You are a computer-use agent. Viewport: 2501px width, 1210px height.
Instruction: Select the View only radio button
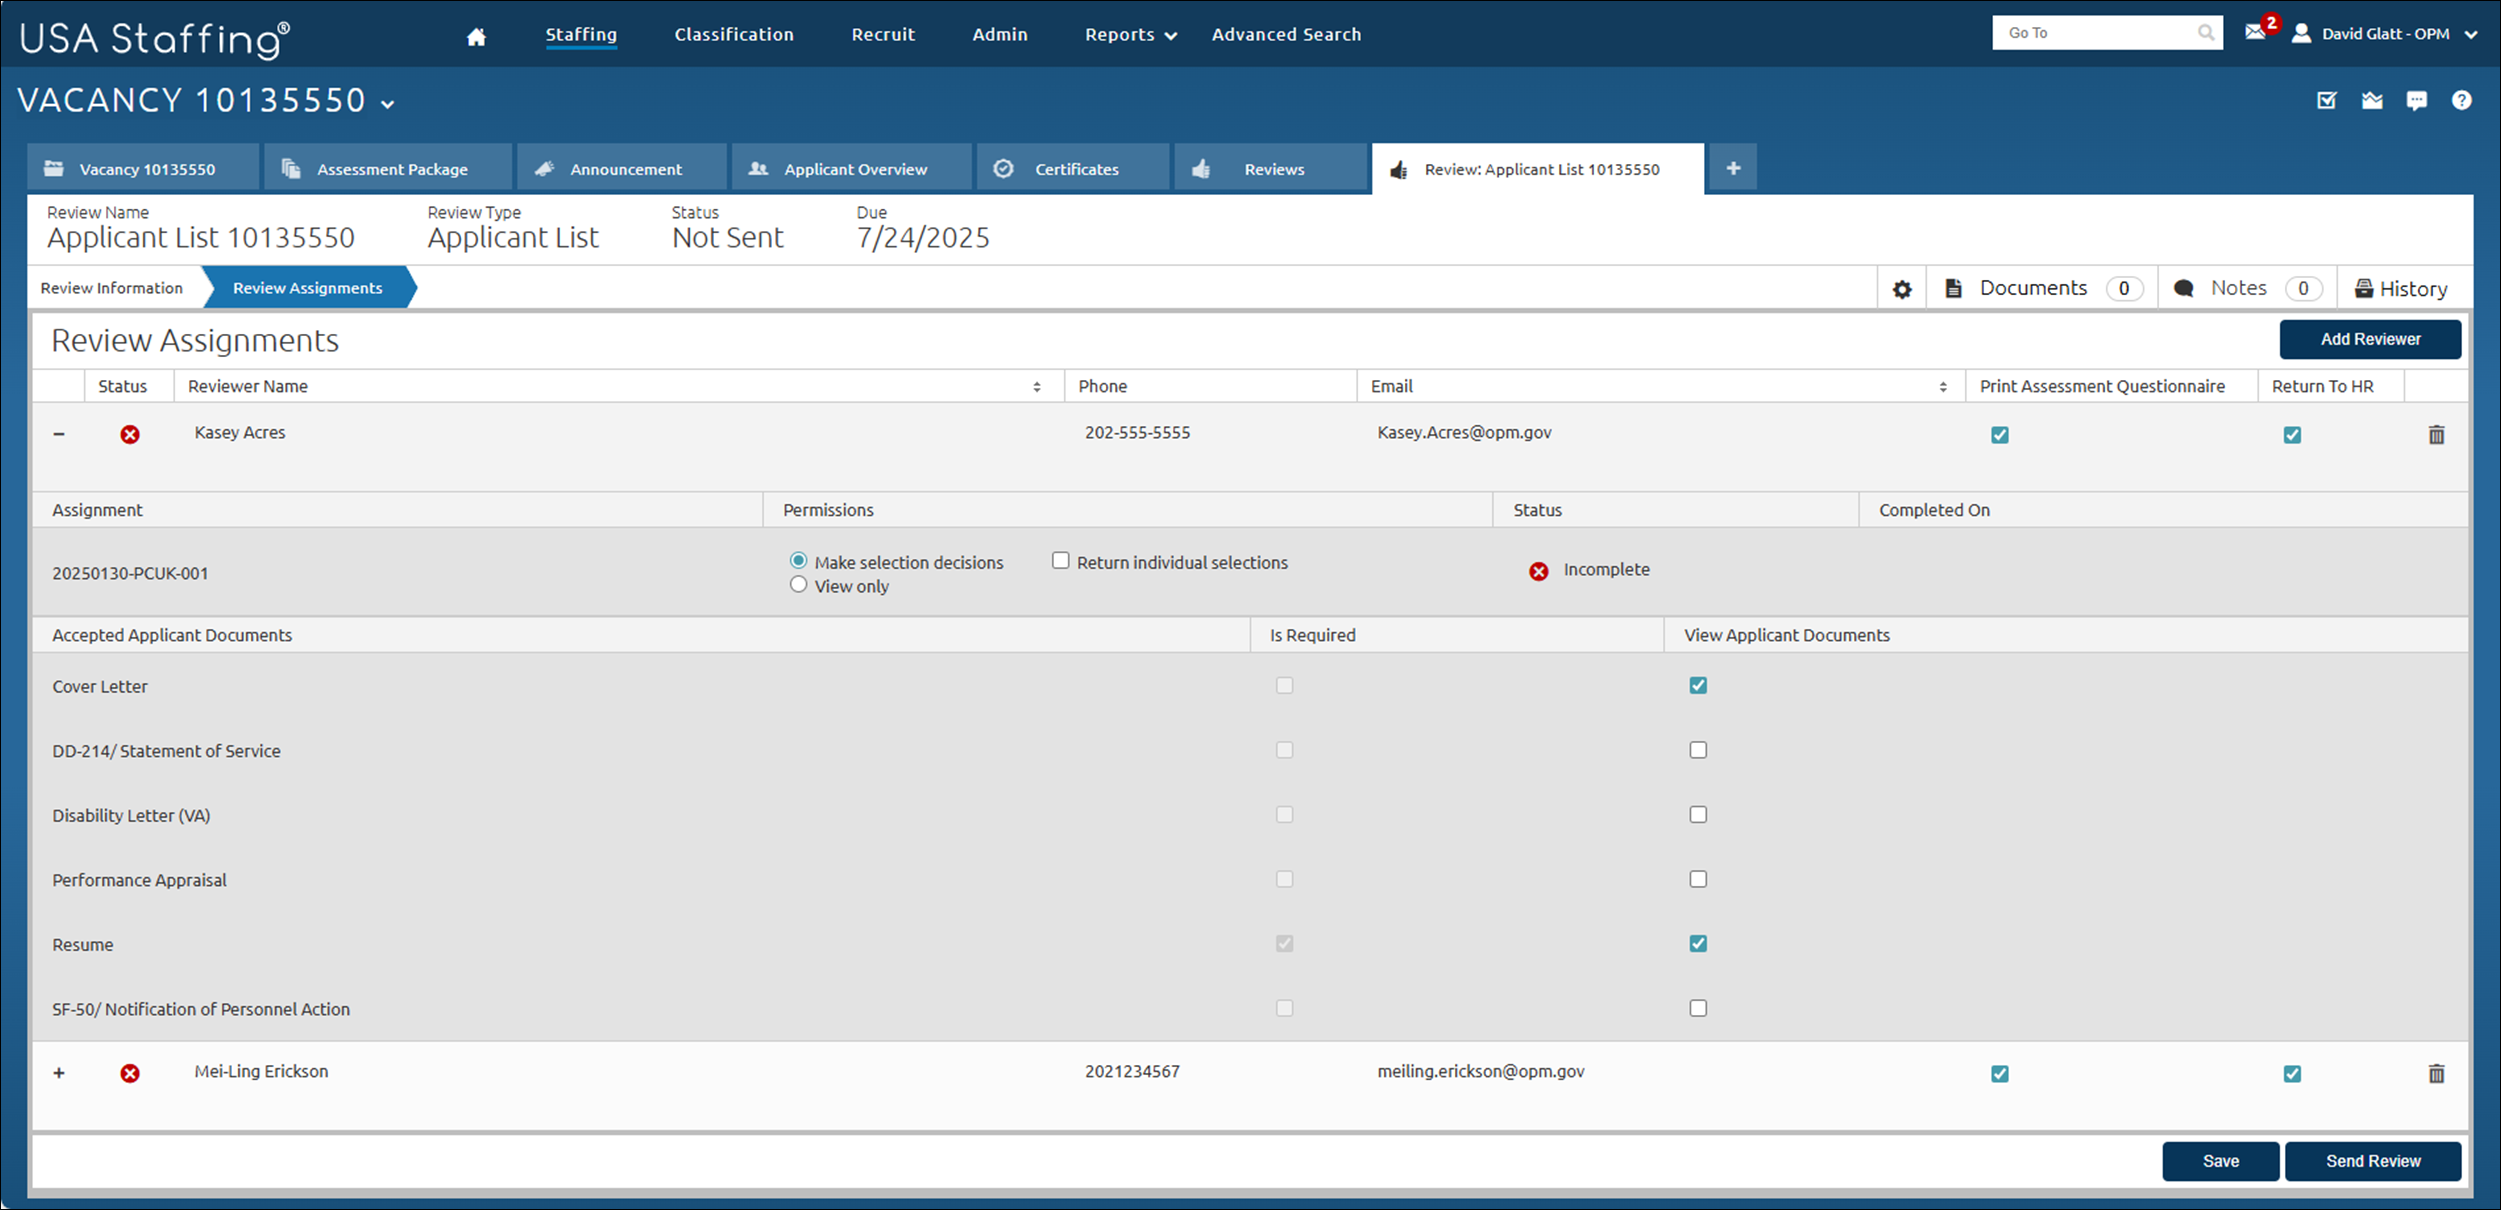click(x=798, y=585)
